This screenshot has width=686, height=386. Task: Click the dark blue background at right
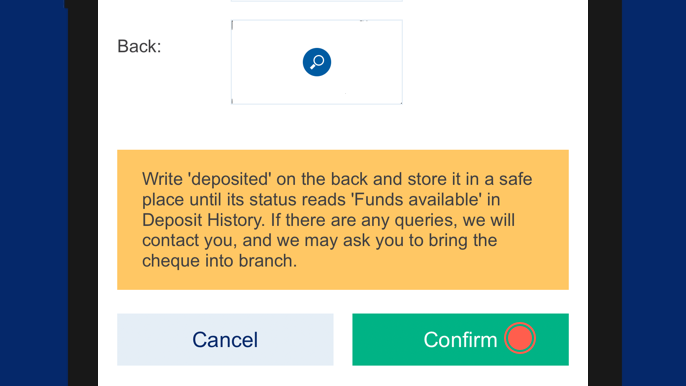click(x=654, y=193)
